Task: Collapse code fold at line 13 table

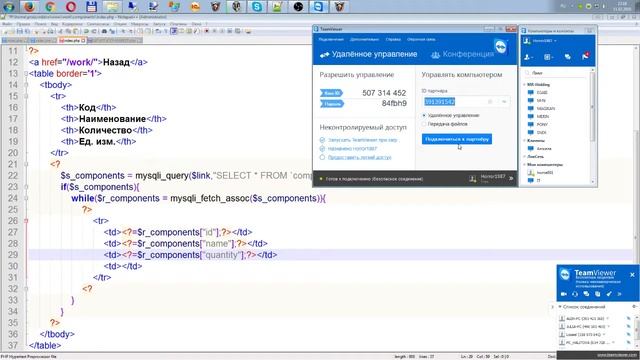Action: tap(26, 73)
